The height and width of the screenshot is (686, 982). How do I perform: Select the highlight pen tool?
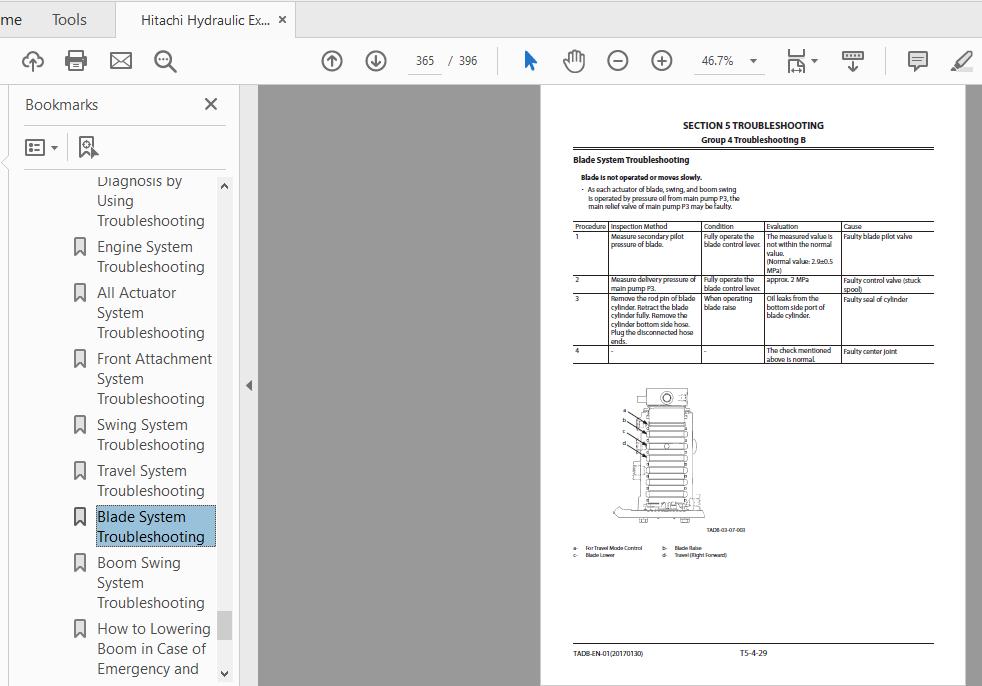coord(961,61)
